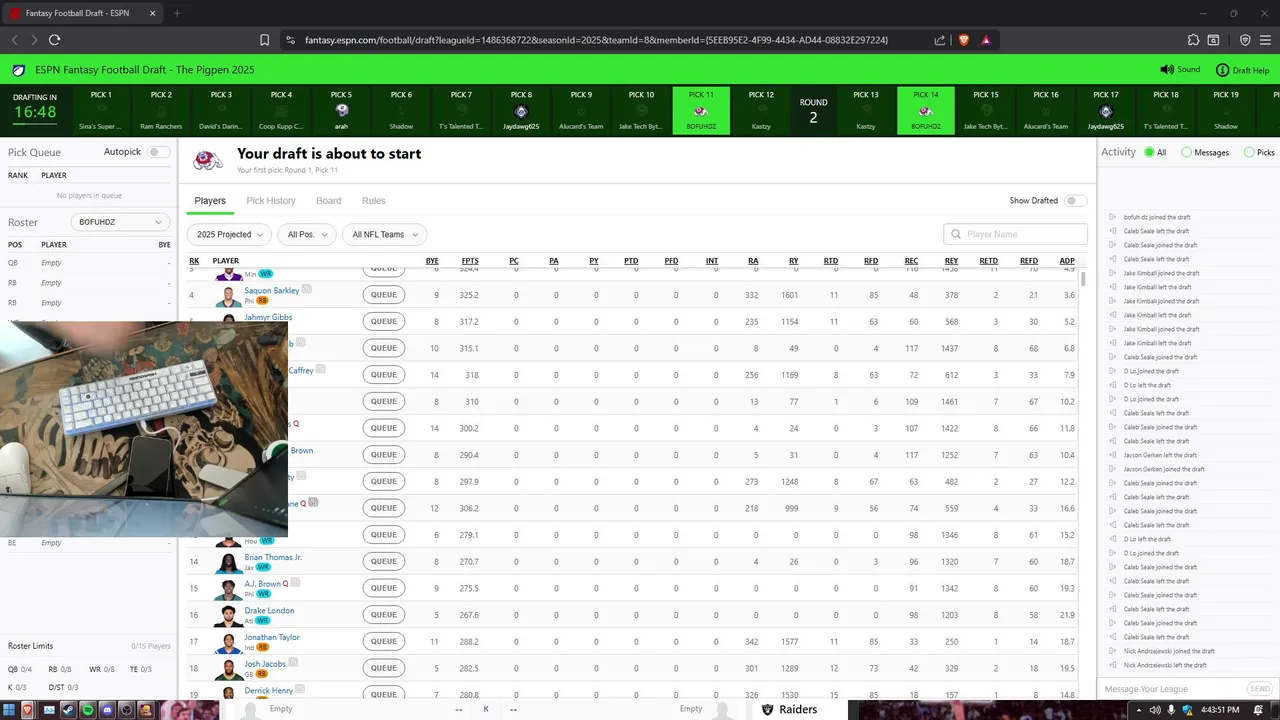Click 'Nick Andrzejewski joined the draft' activity entry
Image resolution: width=1280 pixels, height=720 pixels.
pyautogui.click(x=1169, y=651)
